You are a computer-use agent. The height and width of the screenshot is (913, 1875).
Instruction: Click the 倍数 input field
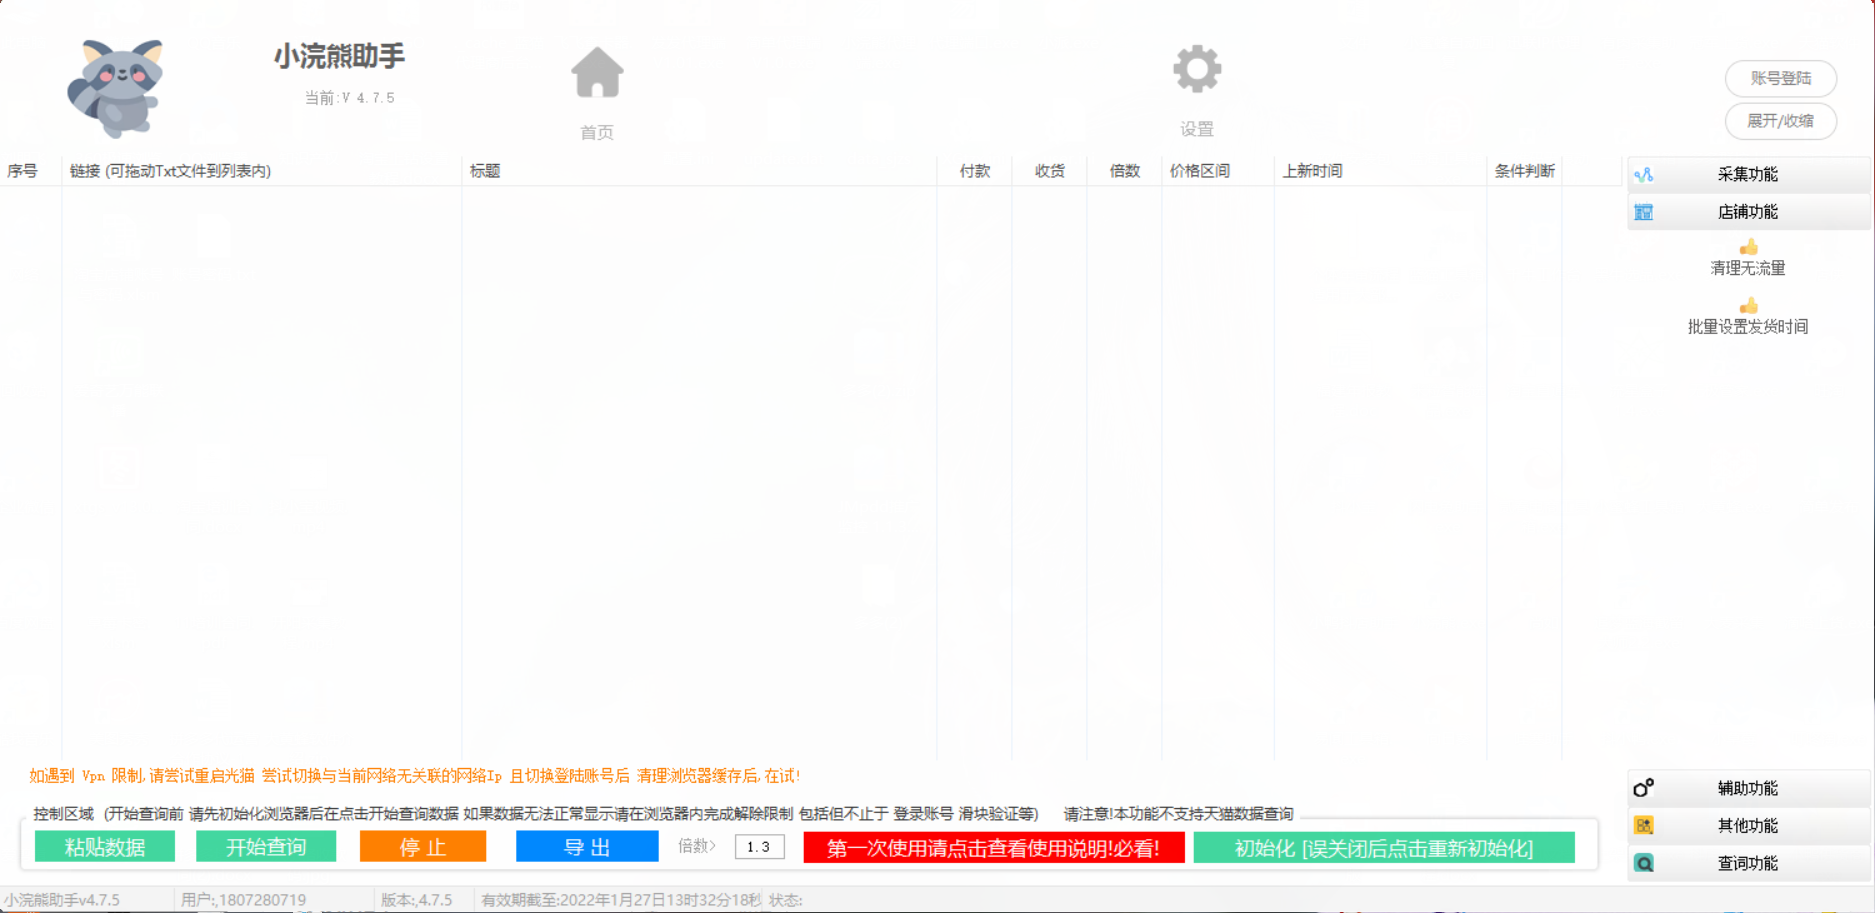click(759, 847)
